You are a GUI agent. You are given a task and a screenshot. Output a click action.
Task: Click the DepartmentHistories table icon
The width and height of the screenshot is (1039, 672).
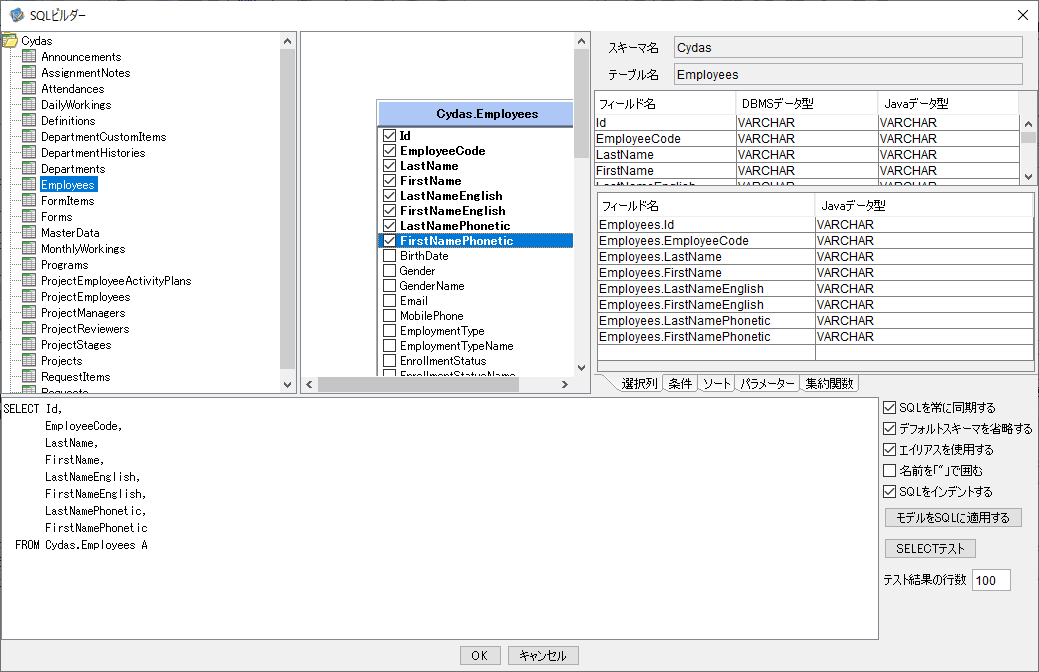pos(29,152)
